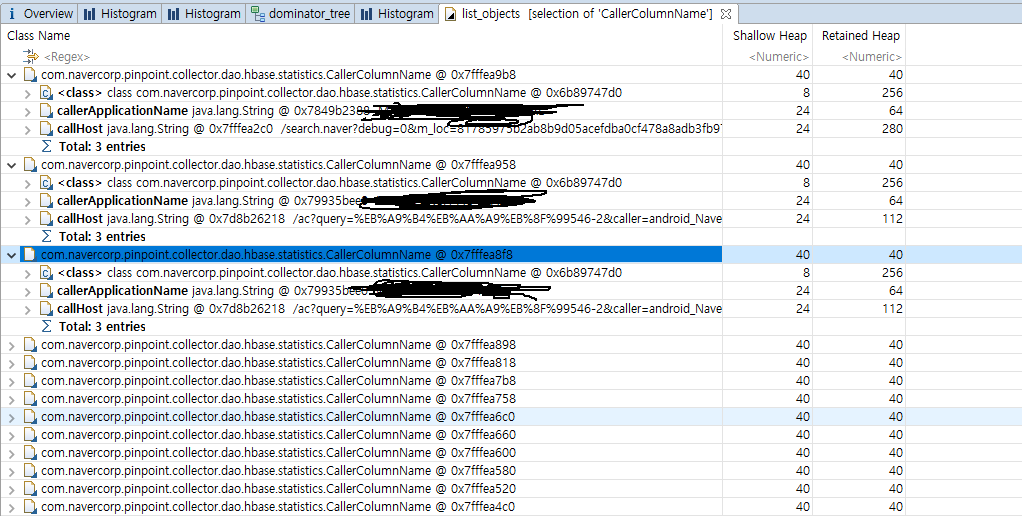Sort by the Shallow Heap column header
1022x516 pixels.
pos(768,36)
